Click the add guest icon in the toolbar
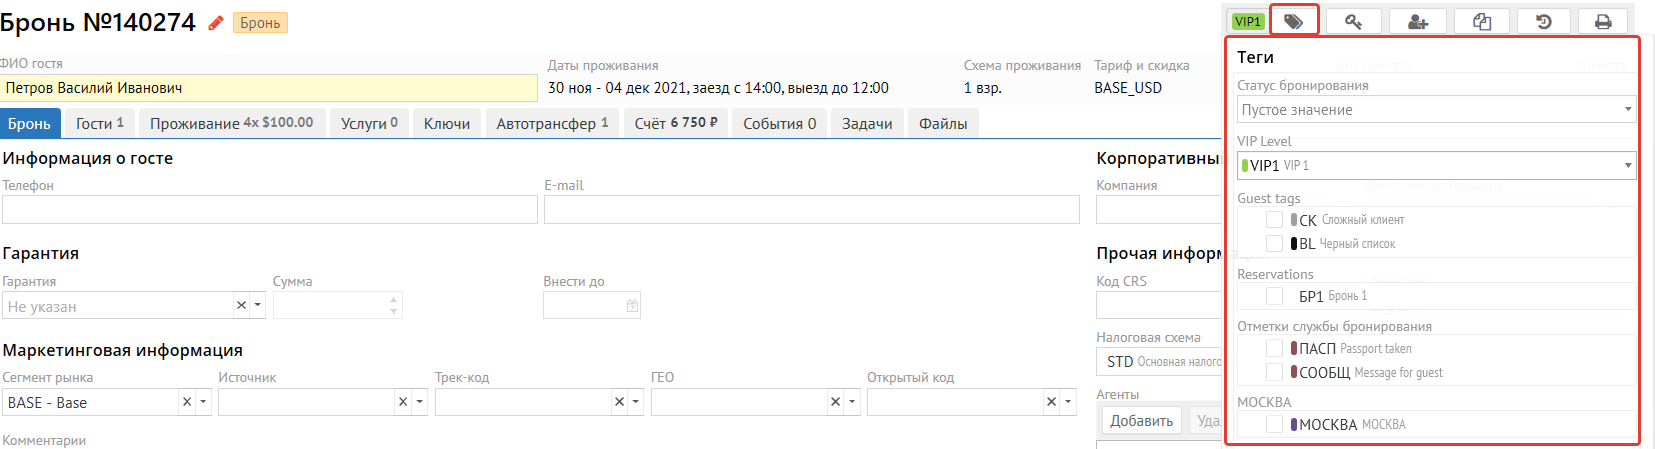This screenshot has height=449, width=1655. coord(1417,21)
